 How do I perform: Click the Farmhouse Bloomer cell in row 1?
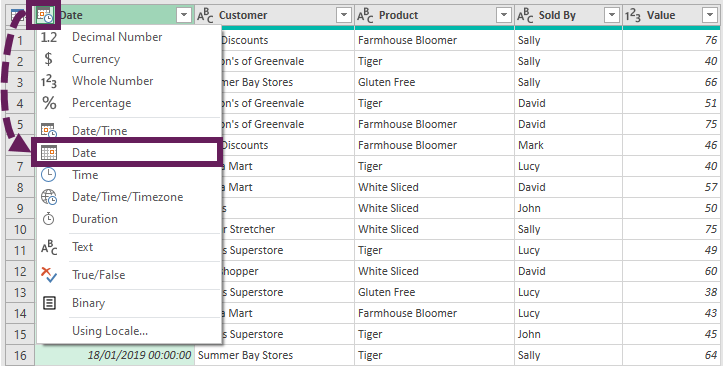pyautogui.click(x=434, y=40)
